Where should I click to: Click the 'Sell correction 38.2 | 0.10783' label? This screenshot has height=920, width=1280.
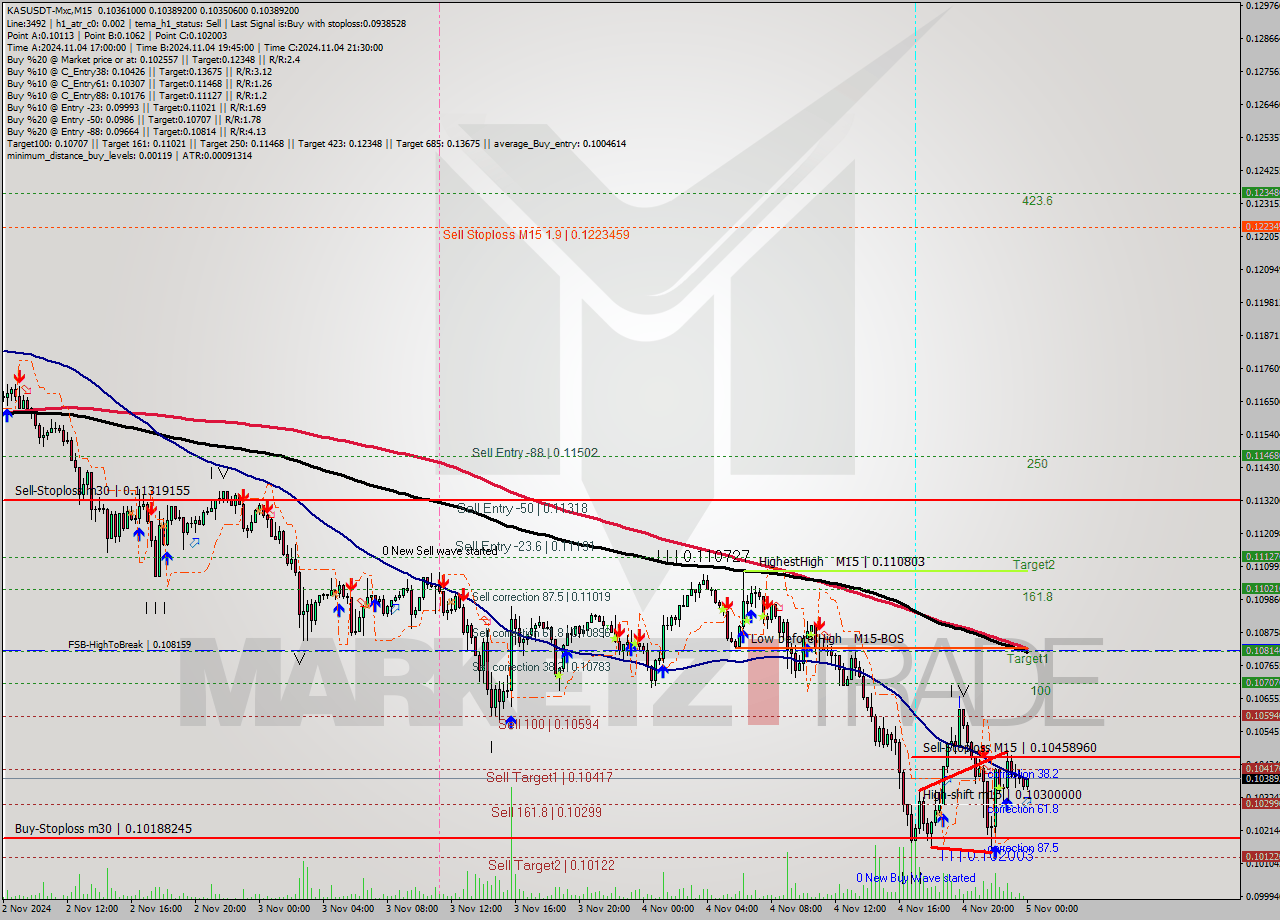[x=541, y=666]
